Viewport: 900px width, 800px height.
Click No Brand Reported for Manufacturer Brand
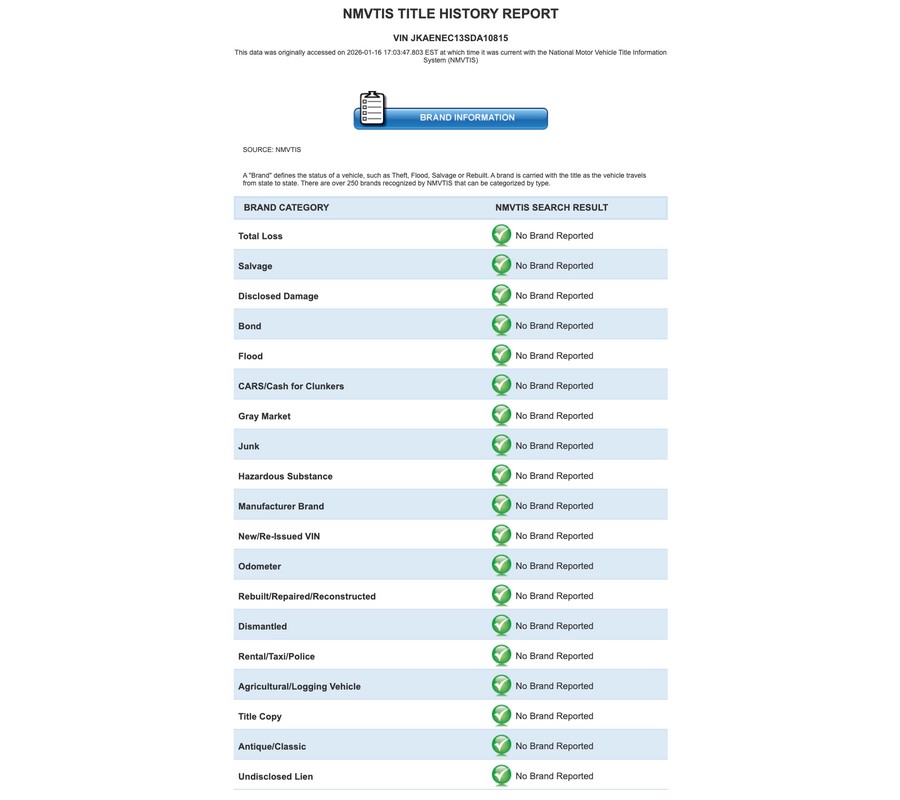[x=554, y=506]
